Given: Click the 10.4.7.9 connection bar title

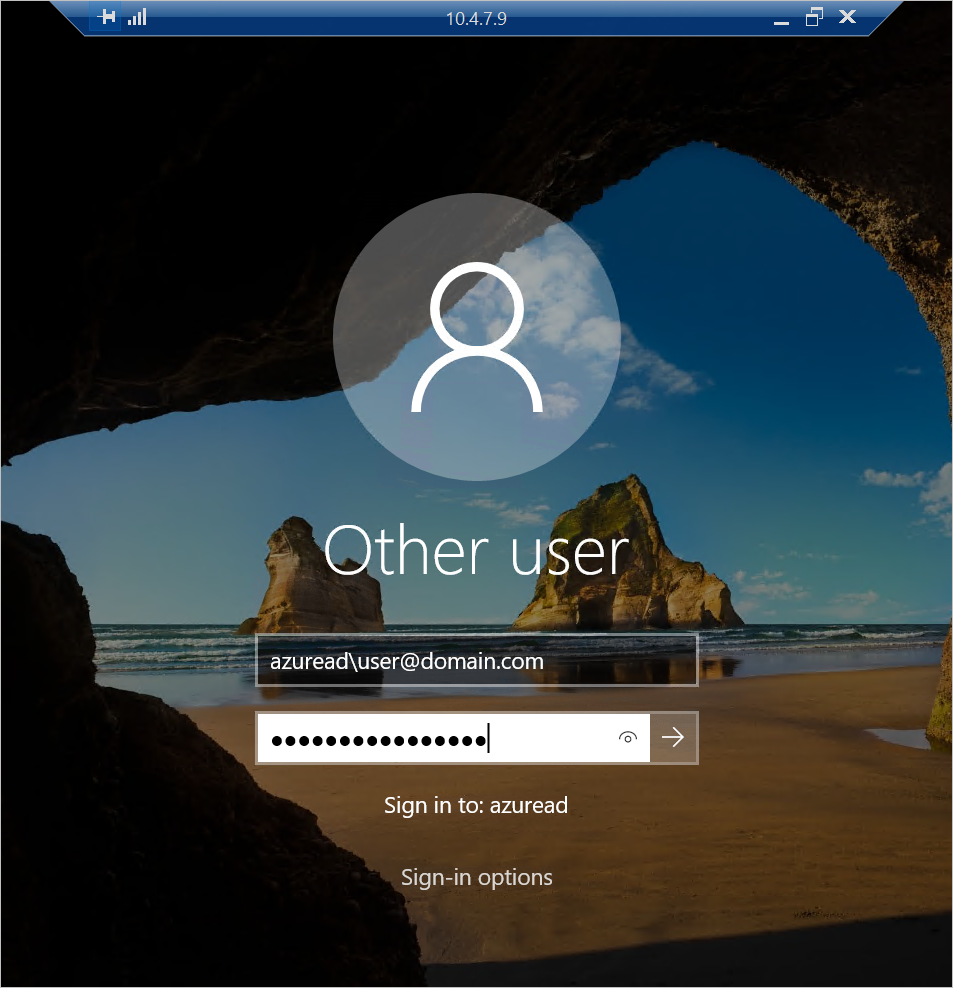Looking at the screenshot, I should coord(476,18).
